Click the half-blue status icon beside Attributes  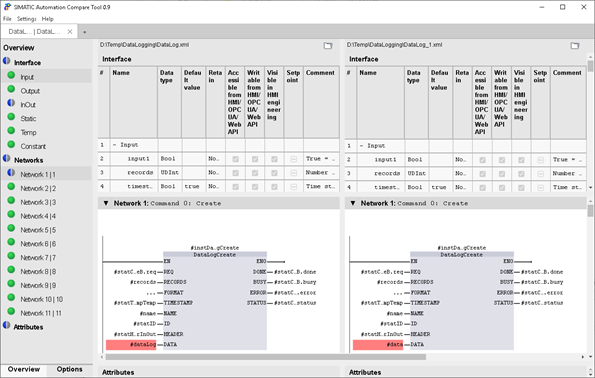[6, 325]
